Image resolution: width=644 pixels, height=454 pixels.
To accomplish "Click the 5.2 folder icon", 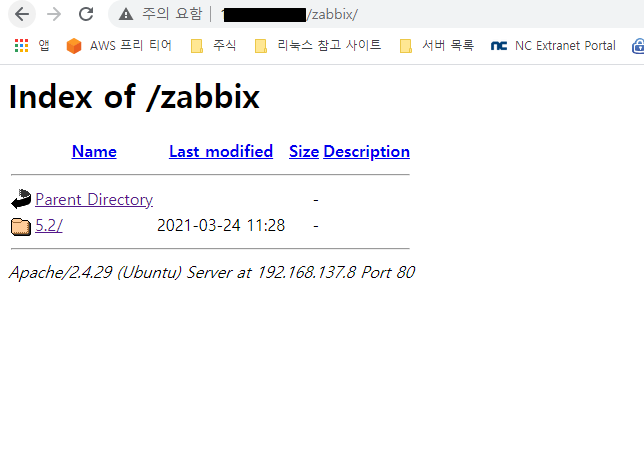I will [21, 226].
